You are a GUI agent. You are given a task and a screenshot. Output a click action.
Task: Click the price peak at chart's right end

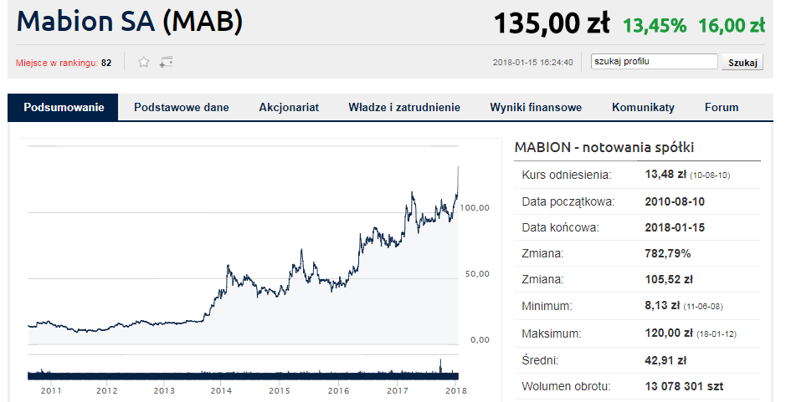458,170
